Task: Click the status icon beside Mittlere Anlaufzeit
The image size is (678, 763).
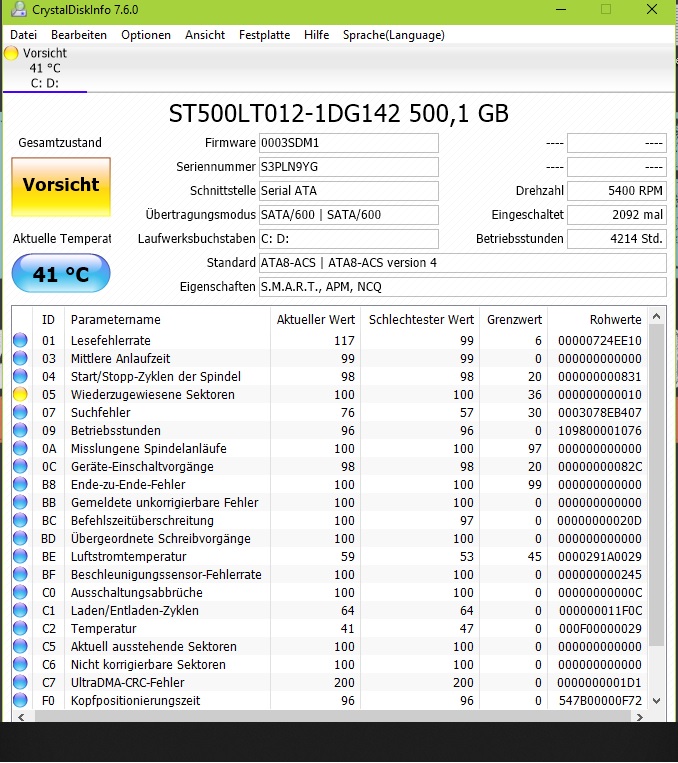Action: coord(20,358)
